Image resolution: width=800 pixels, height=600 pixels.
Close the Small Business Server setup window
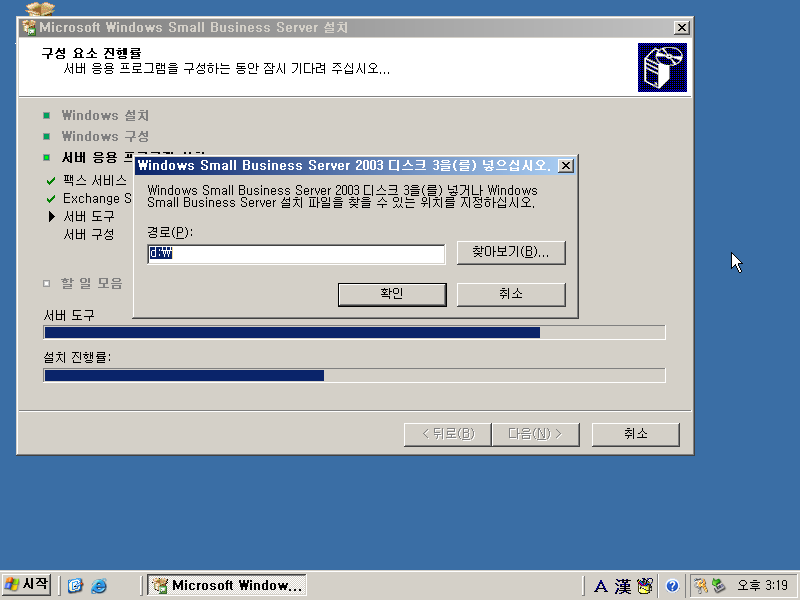coord(681,28)
